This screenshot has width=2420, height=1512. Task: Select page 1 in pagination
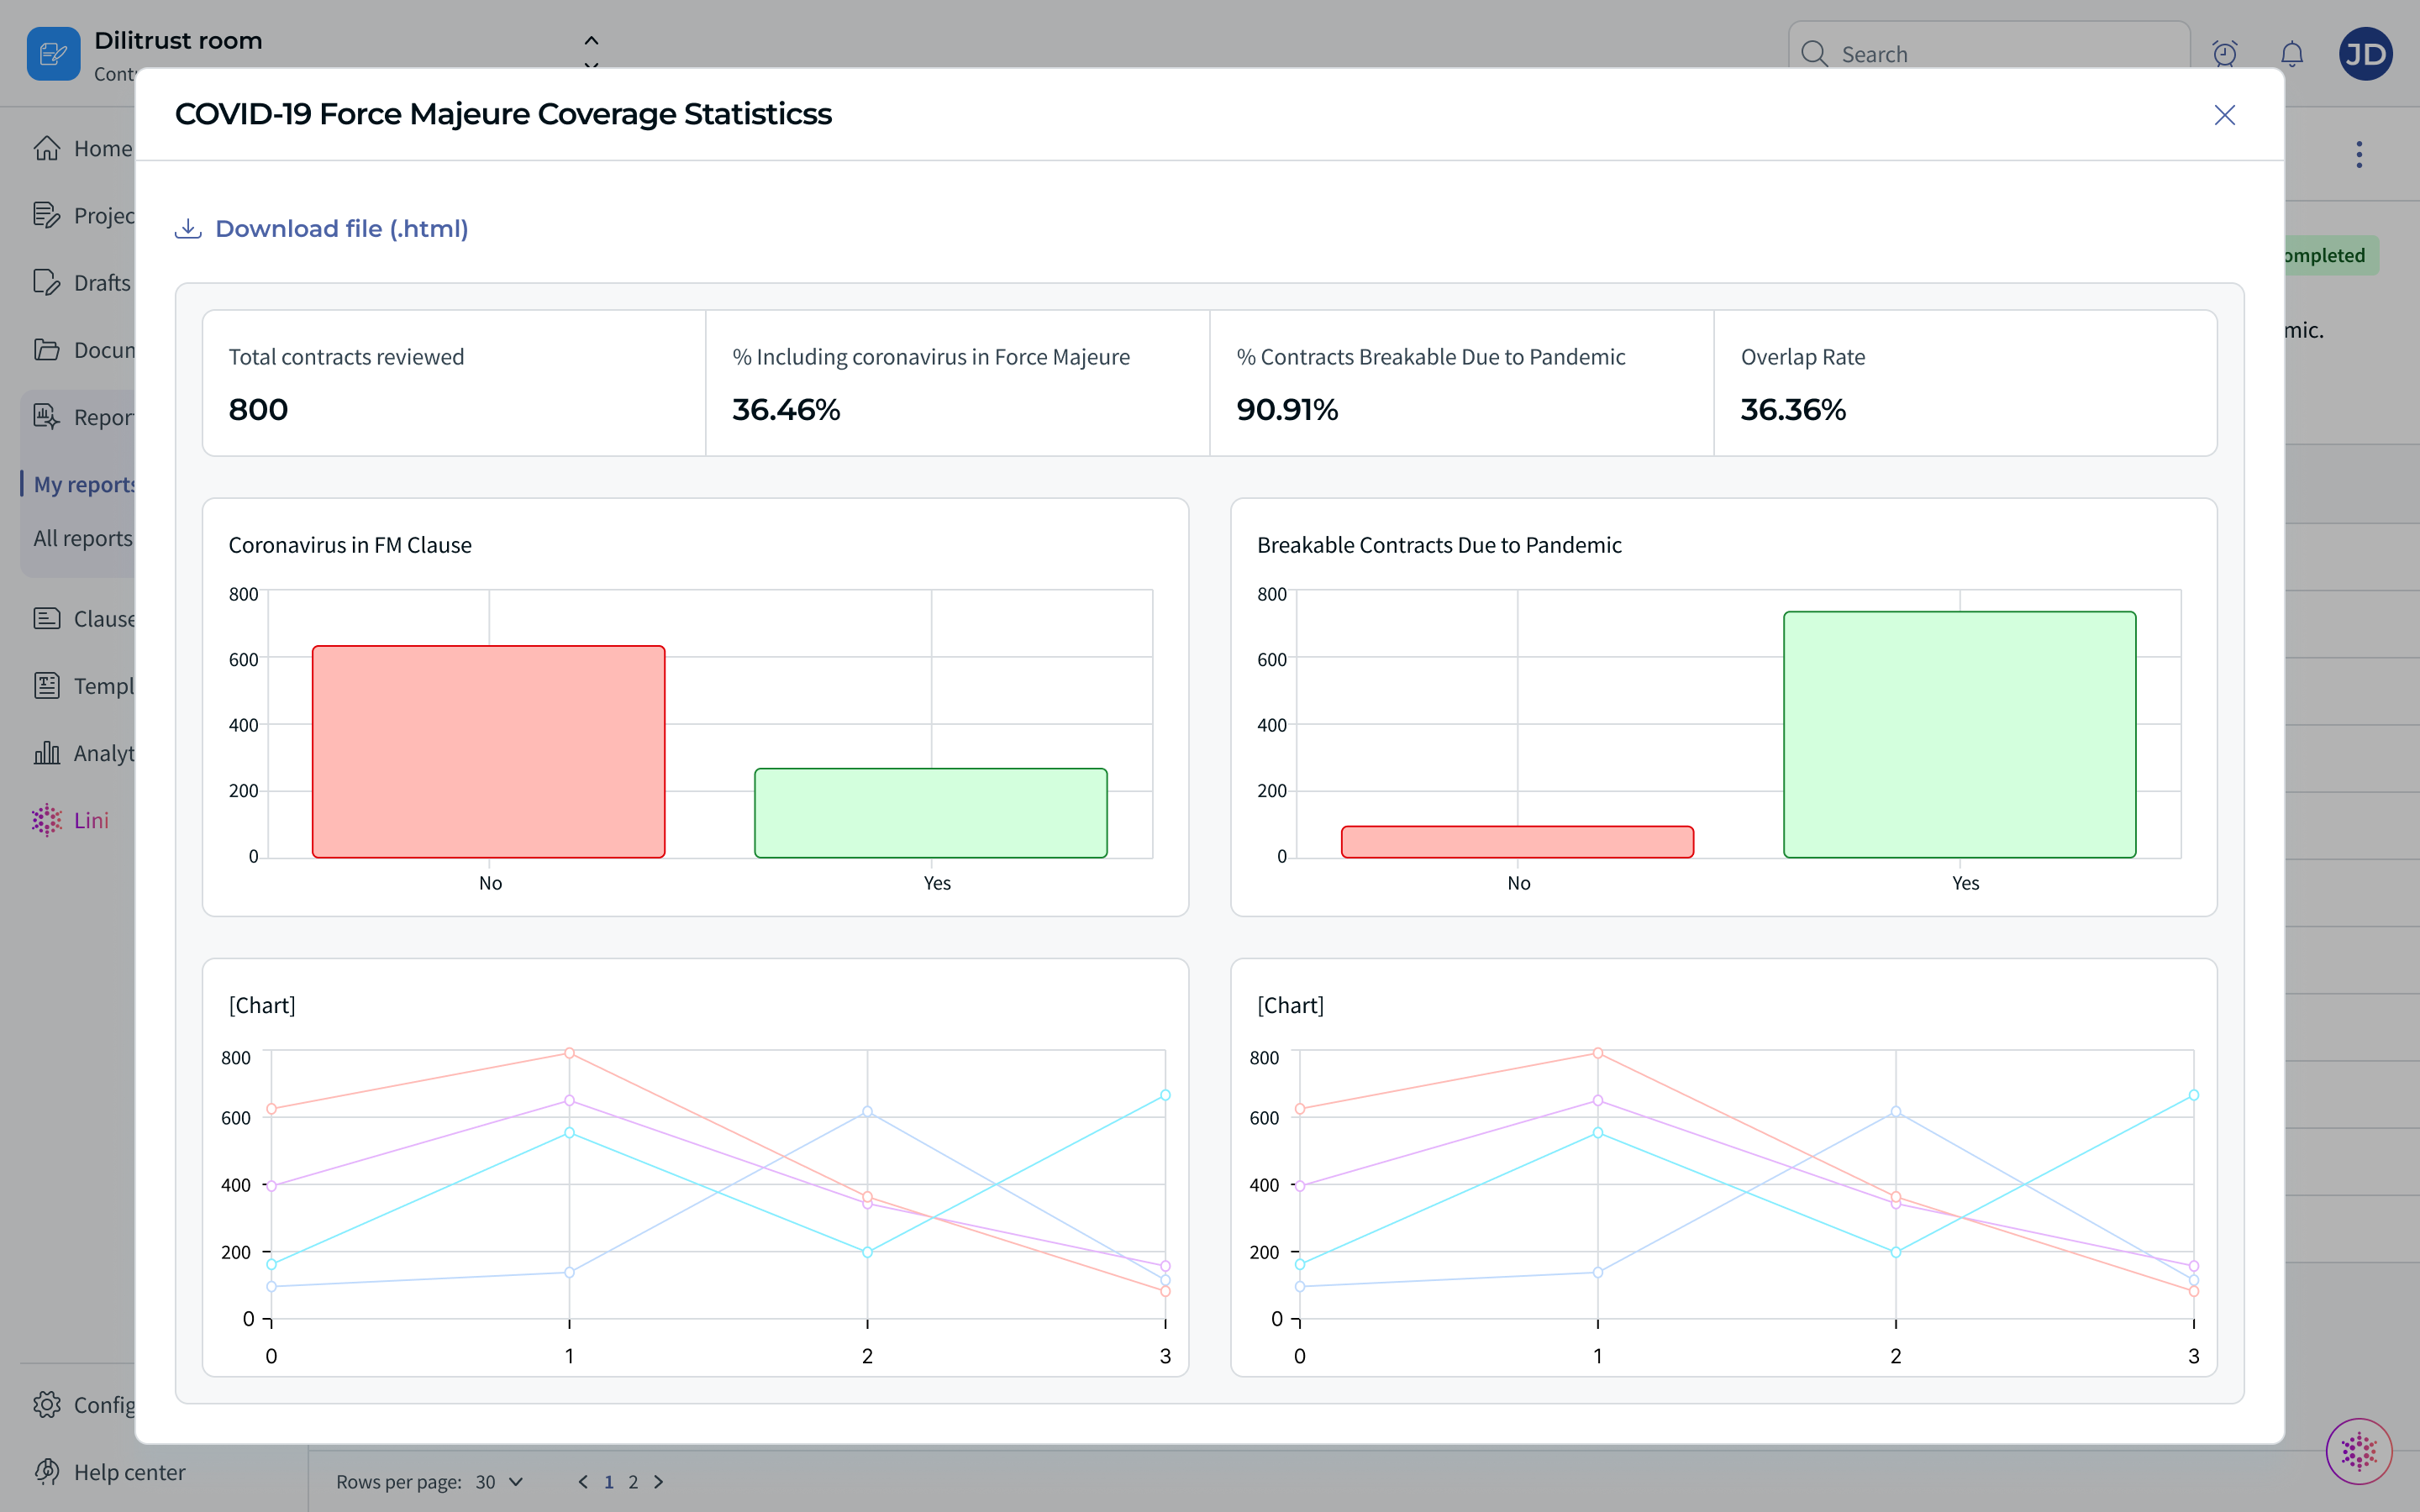tap(609, 1481)
